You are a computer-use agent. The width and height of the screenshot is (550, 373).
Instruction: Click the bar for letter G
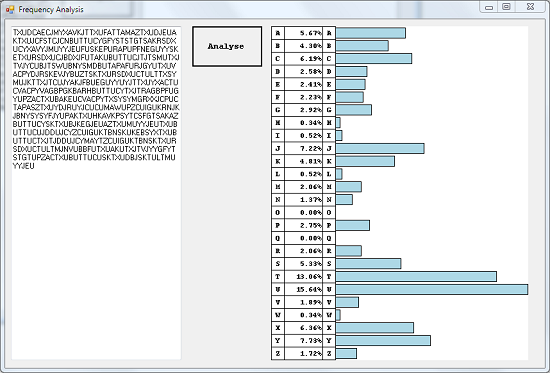354,110
